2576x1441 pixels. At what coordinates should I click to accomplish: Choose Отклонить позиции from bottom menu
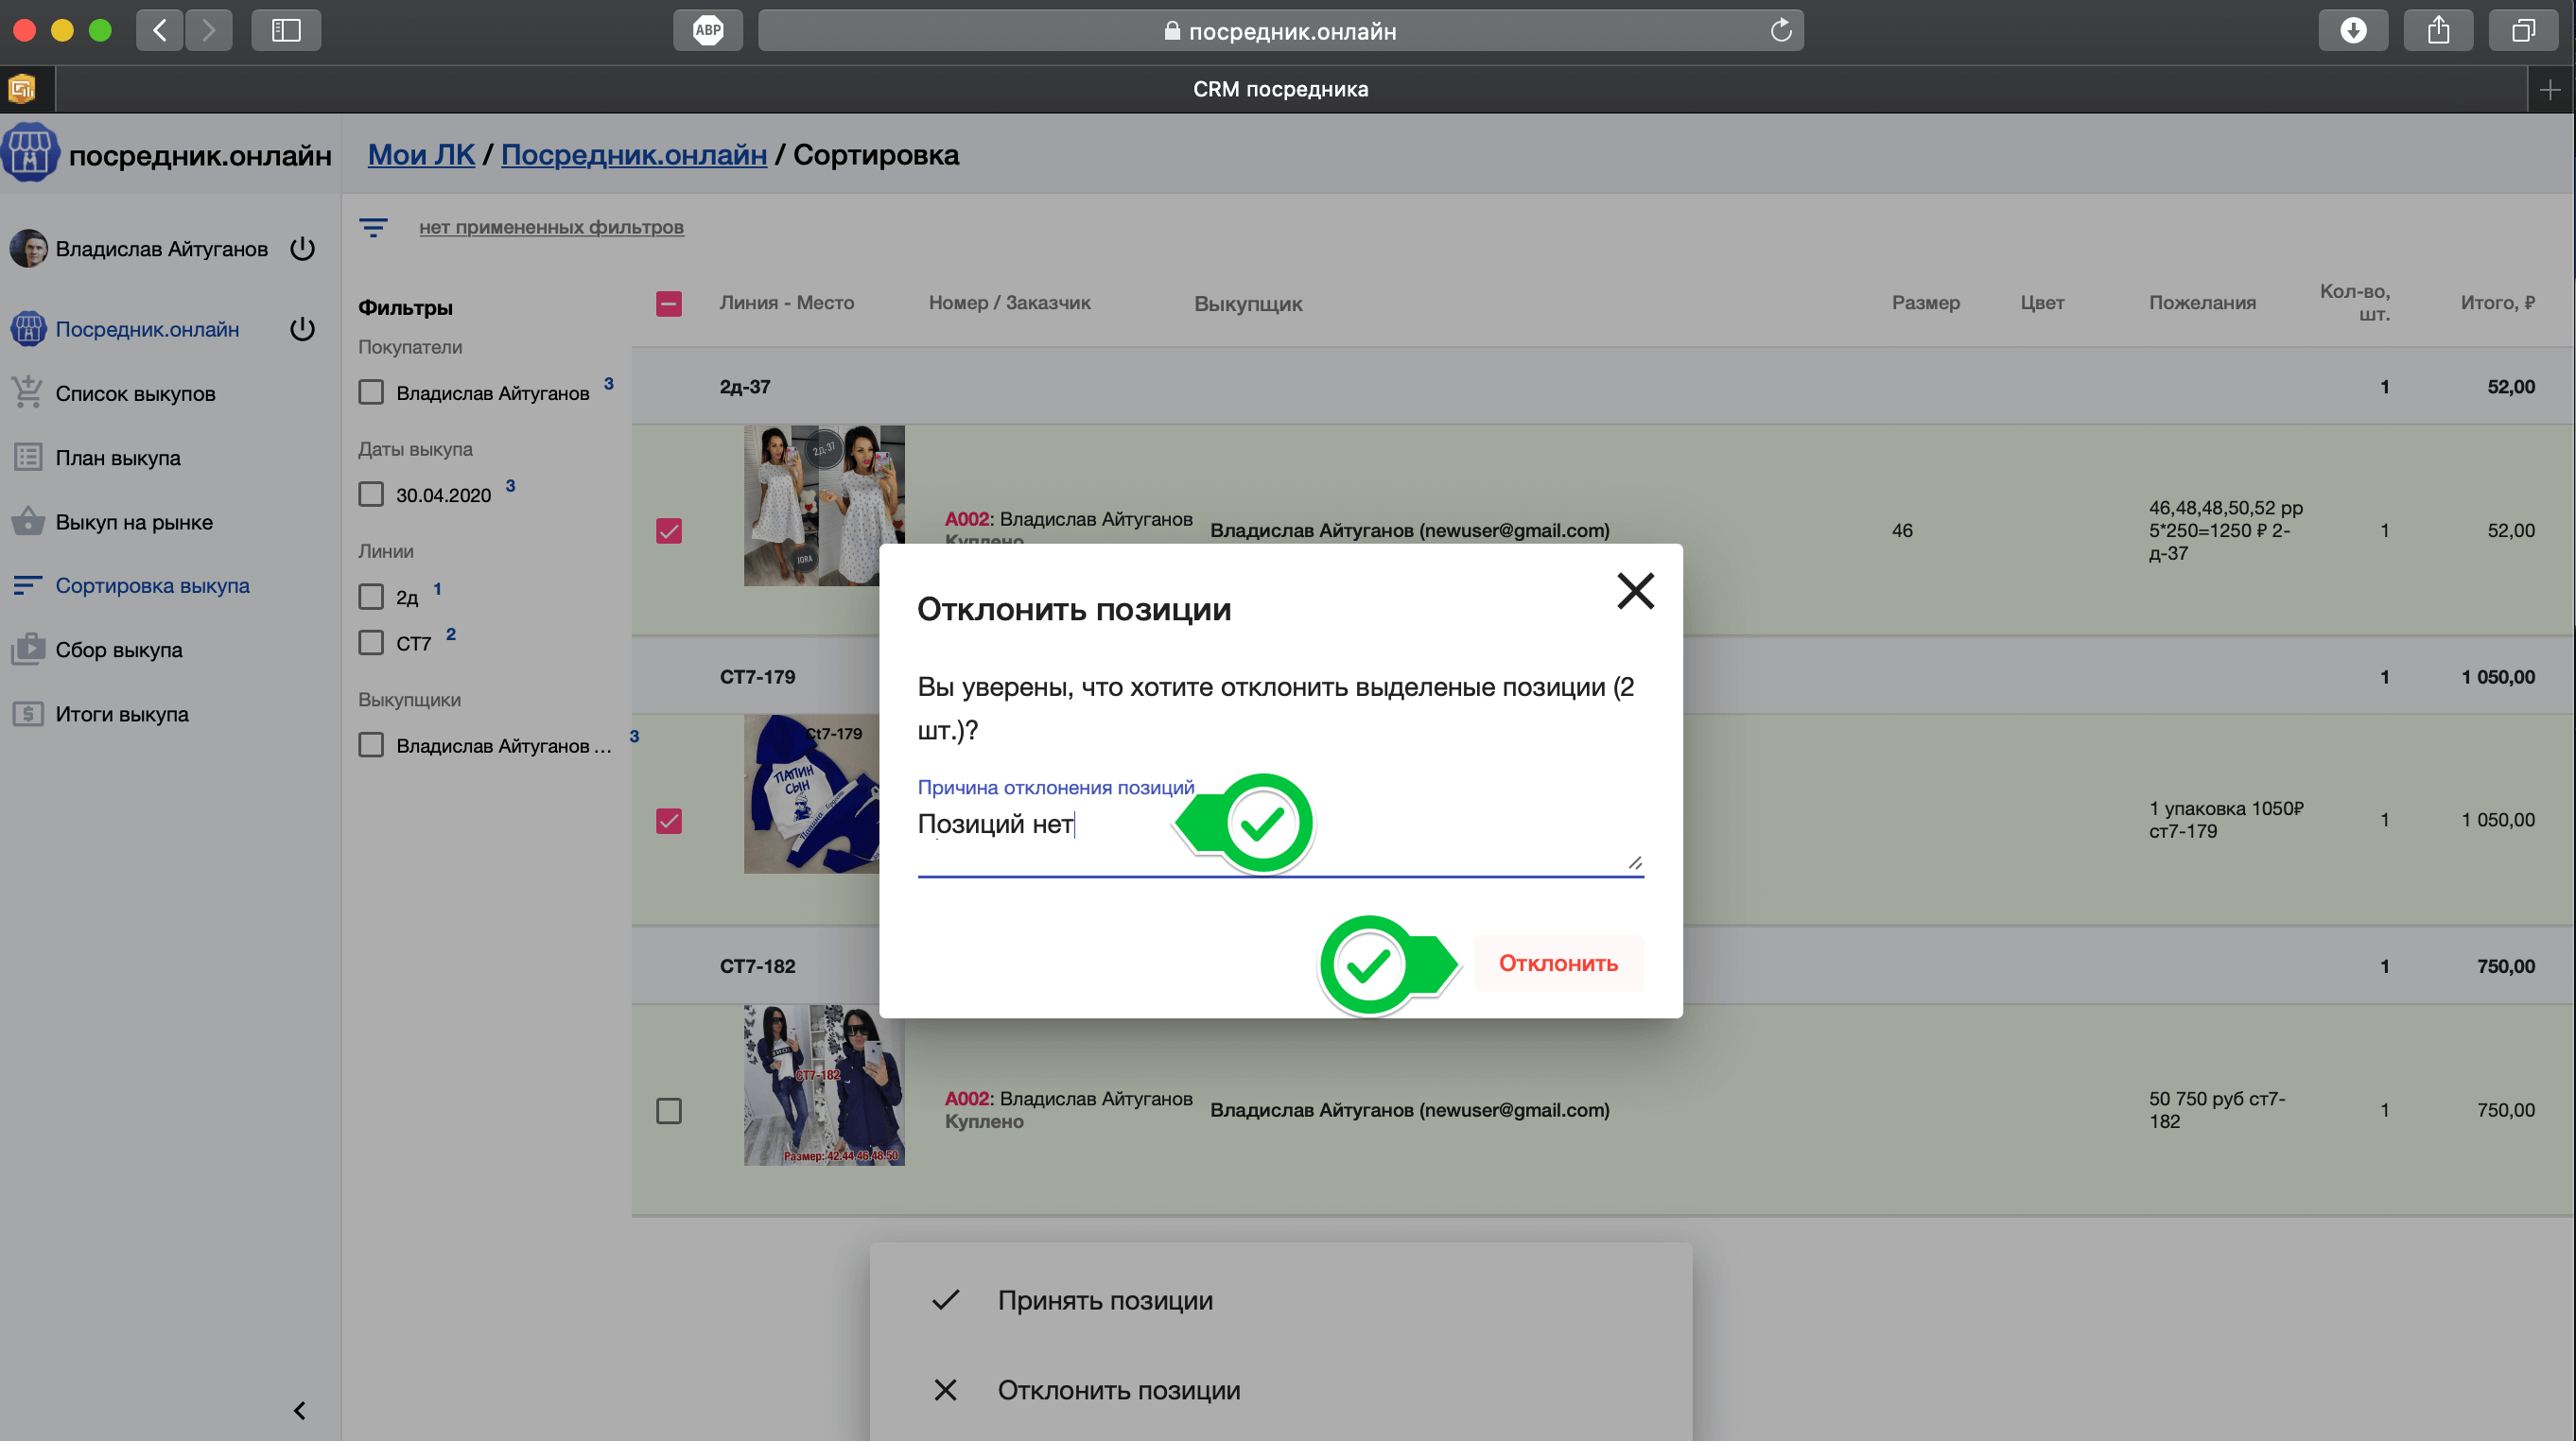point(1118,1390)
